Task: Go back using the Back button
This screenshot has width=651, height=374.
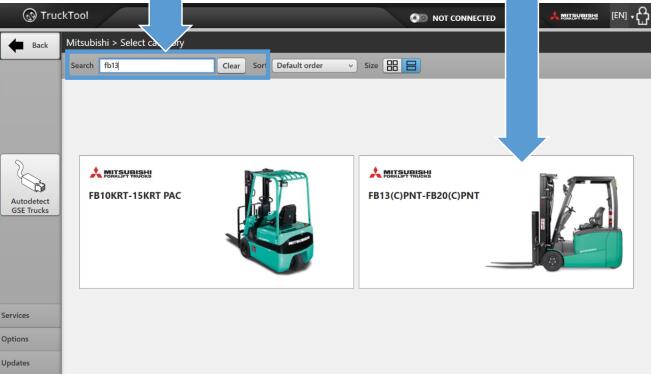Action: coord(30,46)
